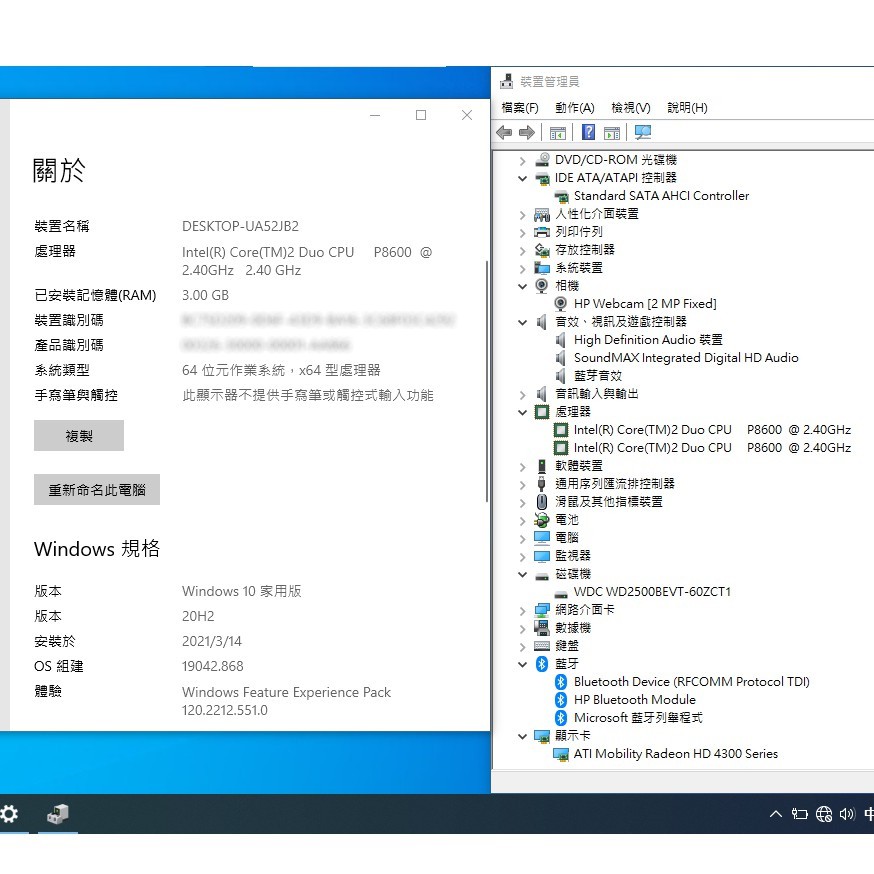Open the 檔案(F) menu
Image resolution: width=874 pixels, height=874 pixels.
[519, 107]
